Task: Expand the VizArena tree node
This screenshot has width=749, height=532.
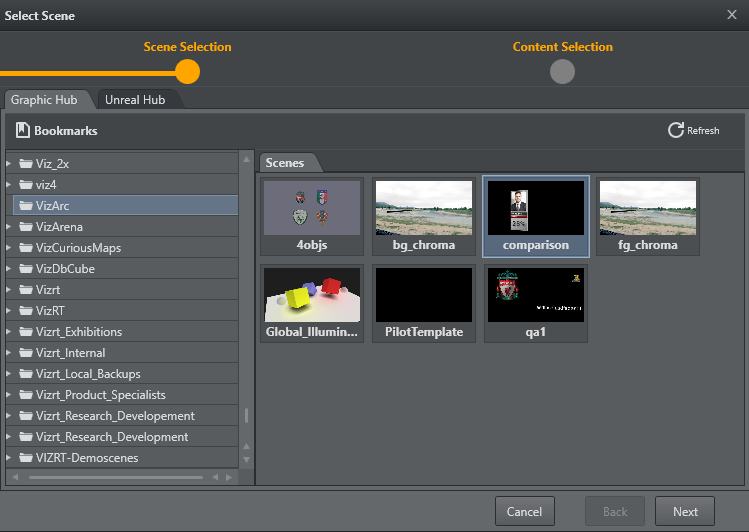Action: pos(10,227)
